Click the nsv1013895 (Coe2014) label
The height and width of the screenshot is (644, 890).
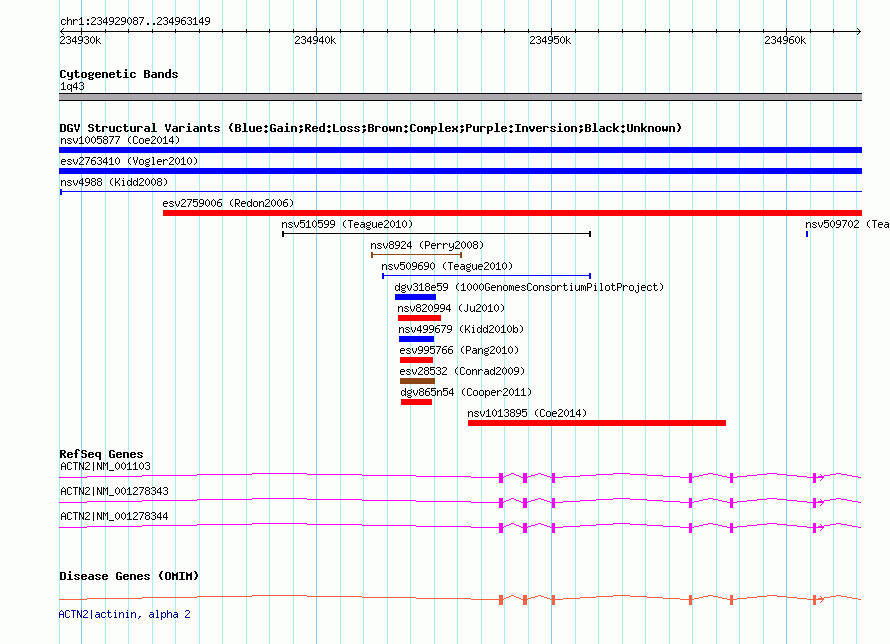tap(527, 413)
